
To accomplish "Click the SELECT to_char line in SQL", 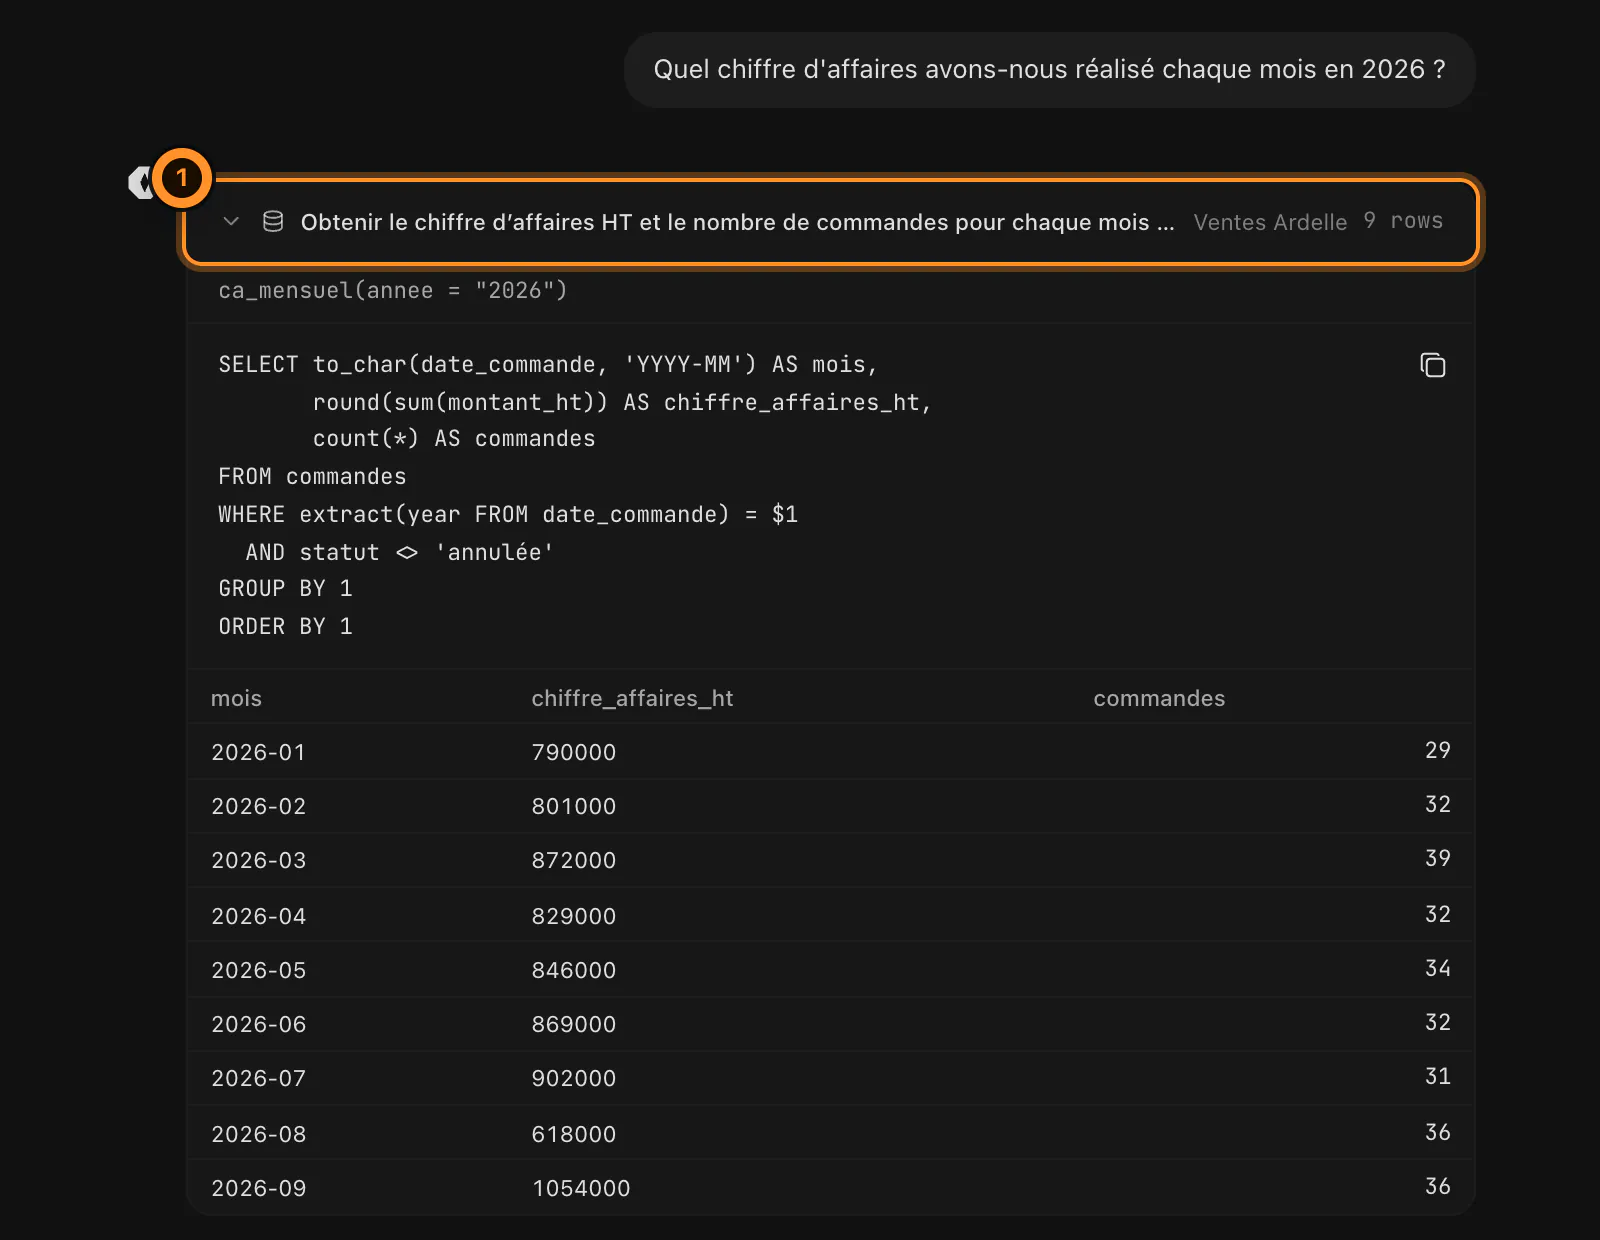I will click(548, 365).
